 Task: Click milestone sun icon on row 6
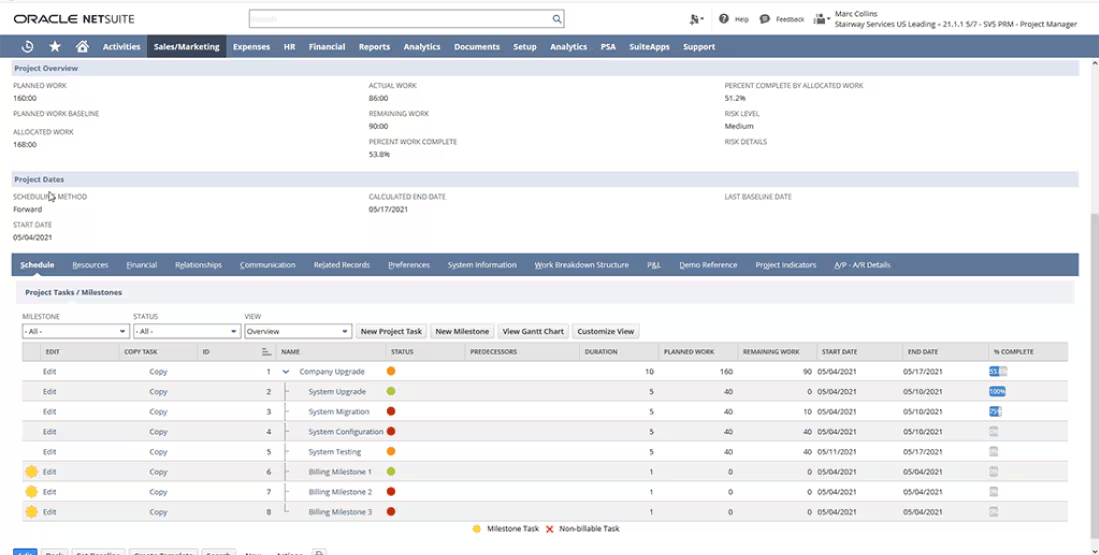tap(32, 472)
